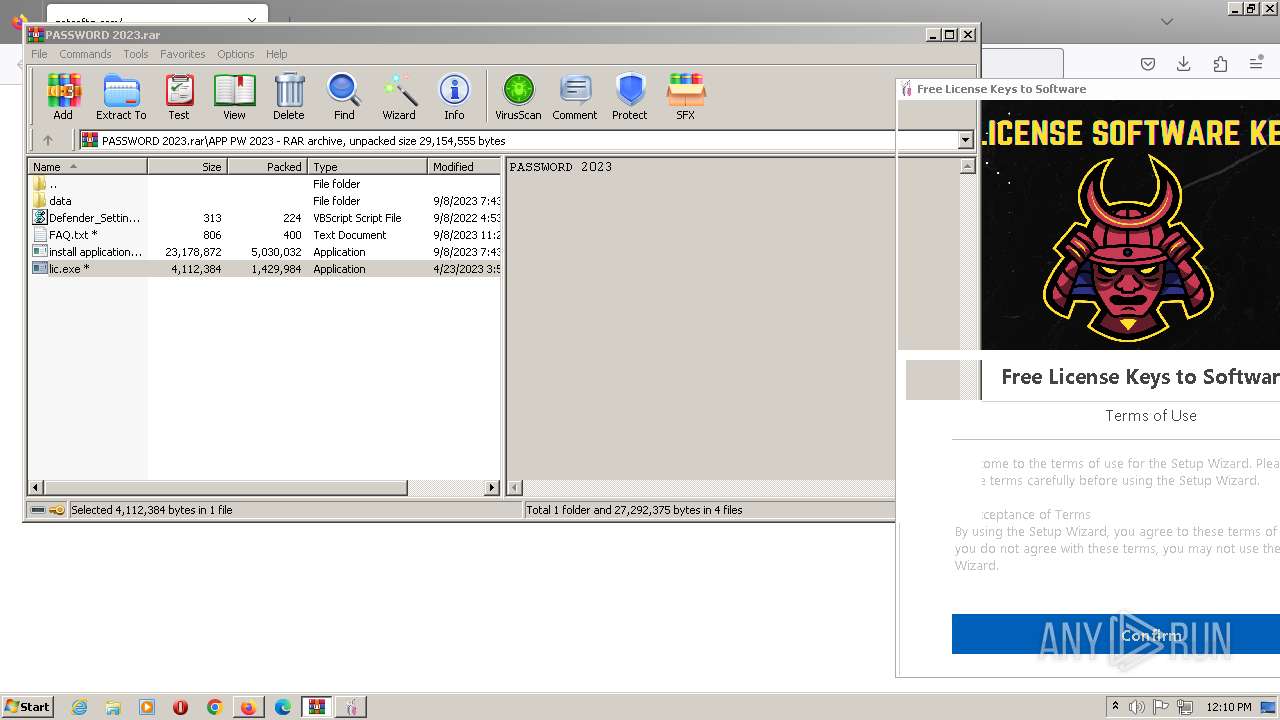
Task: Show archive Info
Action: coord(454,97)
